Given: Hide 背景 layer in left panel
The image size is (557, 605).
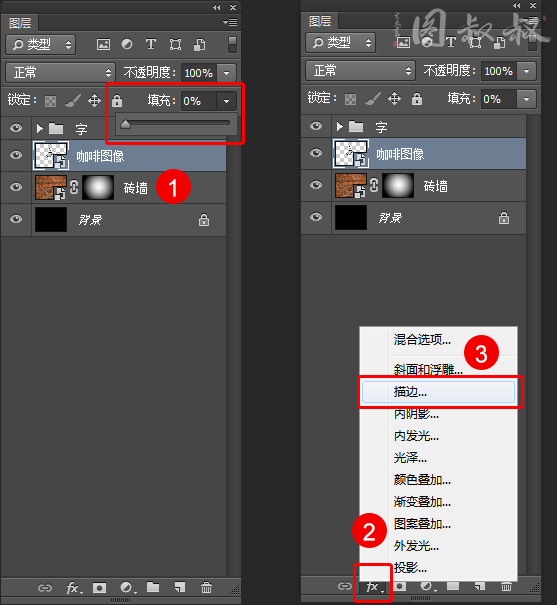Looking at the screenshot, I should [x=16, y=219].
